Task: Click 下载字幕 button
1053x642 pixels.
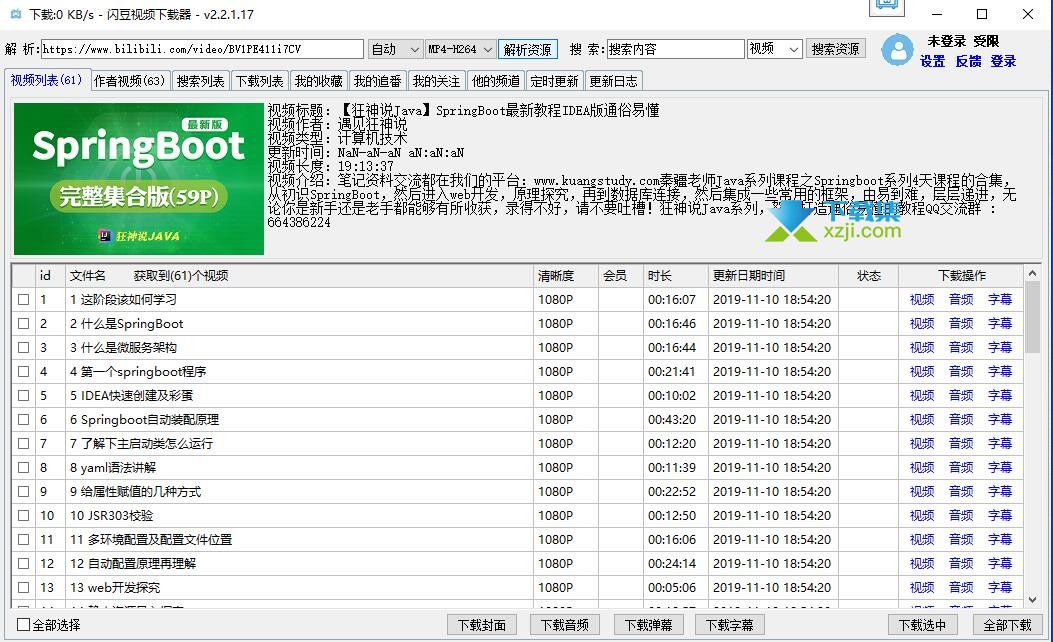Action: [x=729, y=625]
